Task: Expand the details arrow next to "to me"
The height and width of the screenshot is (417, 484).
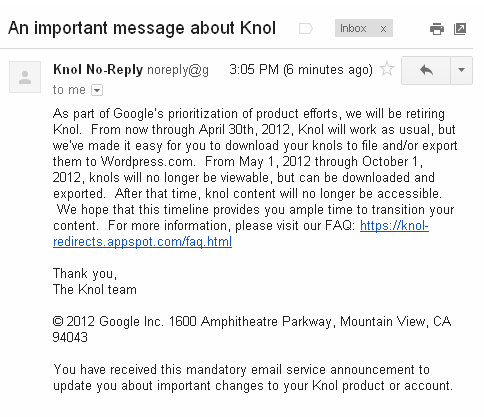Action: 97,90
